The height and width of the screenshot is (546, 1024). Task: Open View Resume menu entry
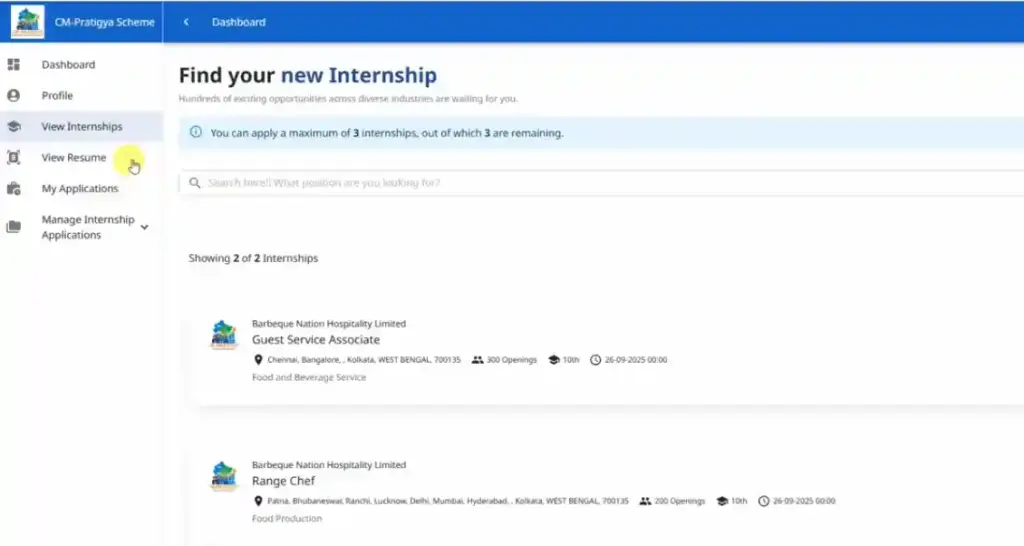pyautogui.click(x=73, y=158)
